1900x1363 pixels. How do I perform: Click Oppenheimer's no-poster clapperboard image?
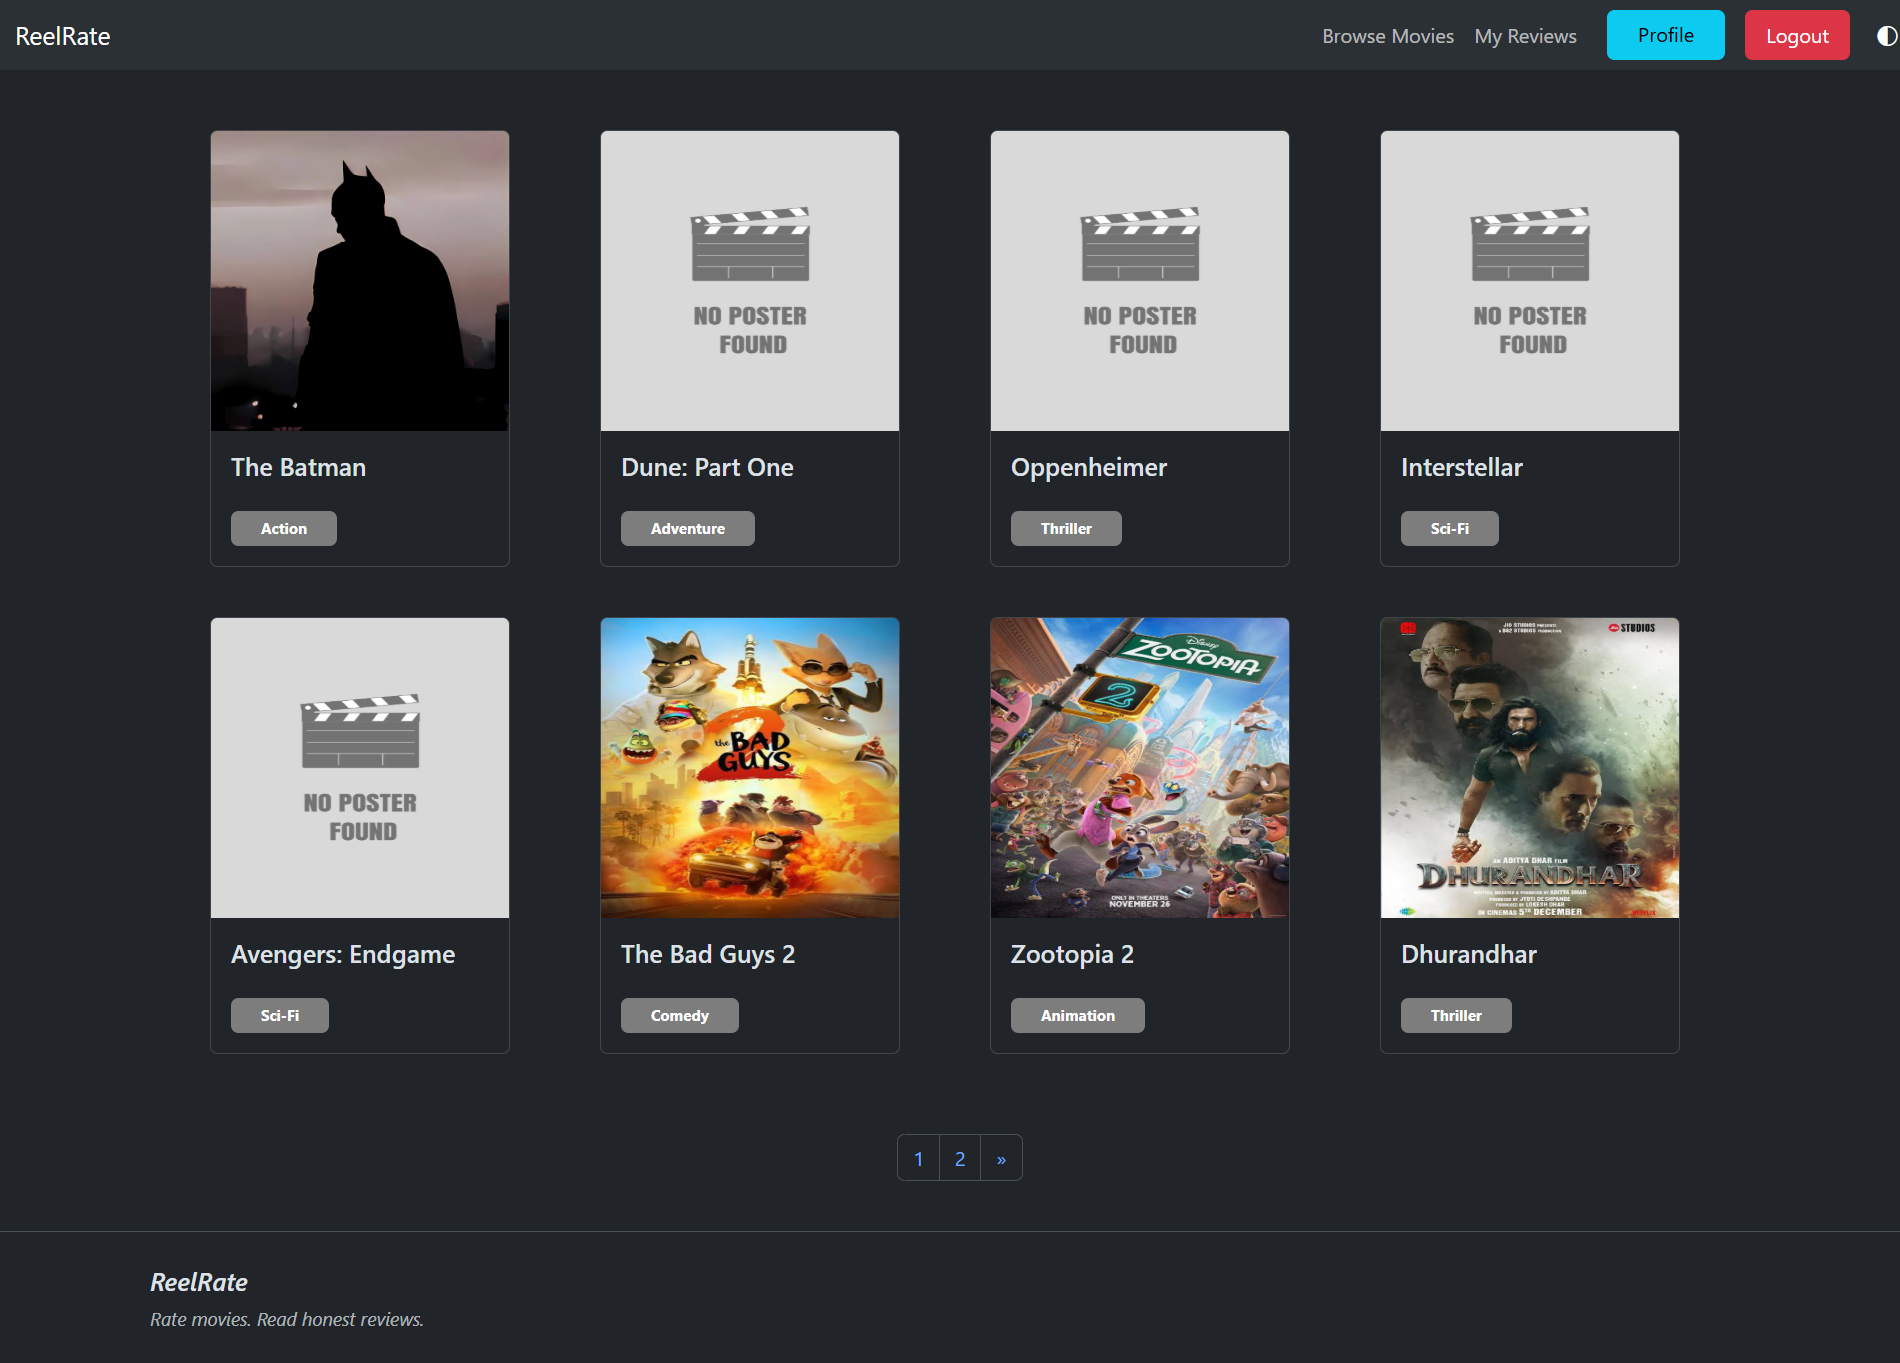pos(1140,281)
